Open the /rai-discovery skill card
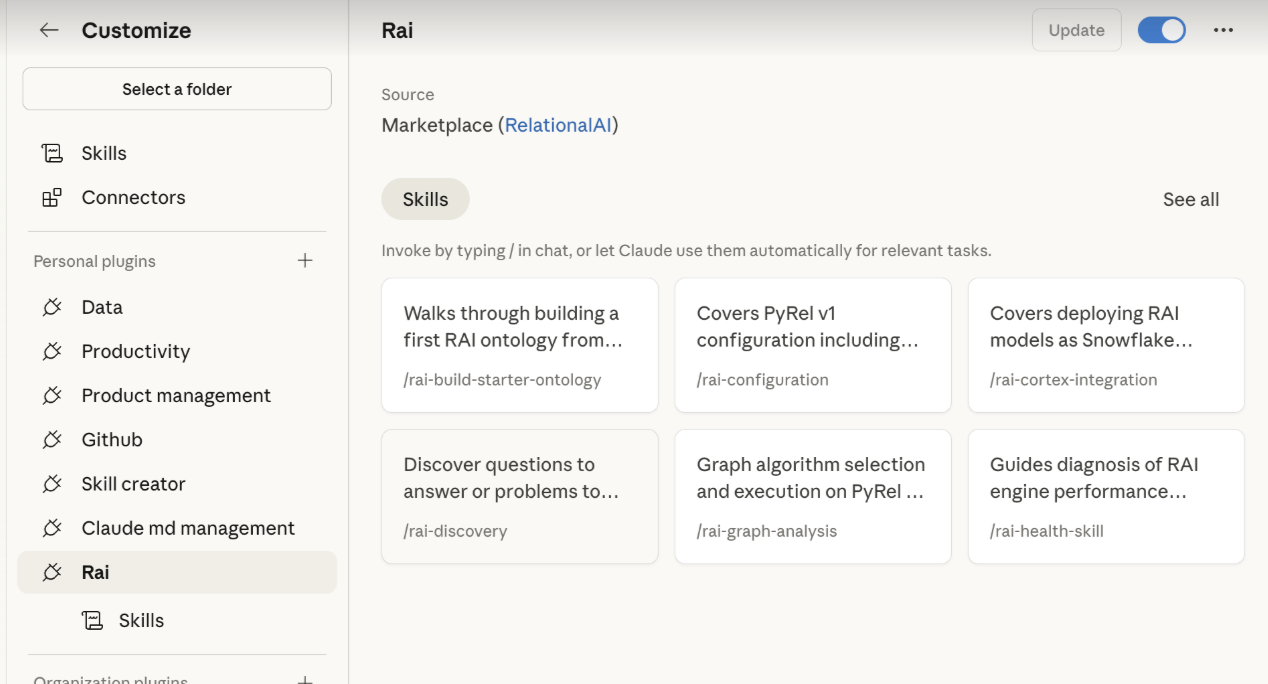The image size is (1268, 684). 519,496
